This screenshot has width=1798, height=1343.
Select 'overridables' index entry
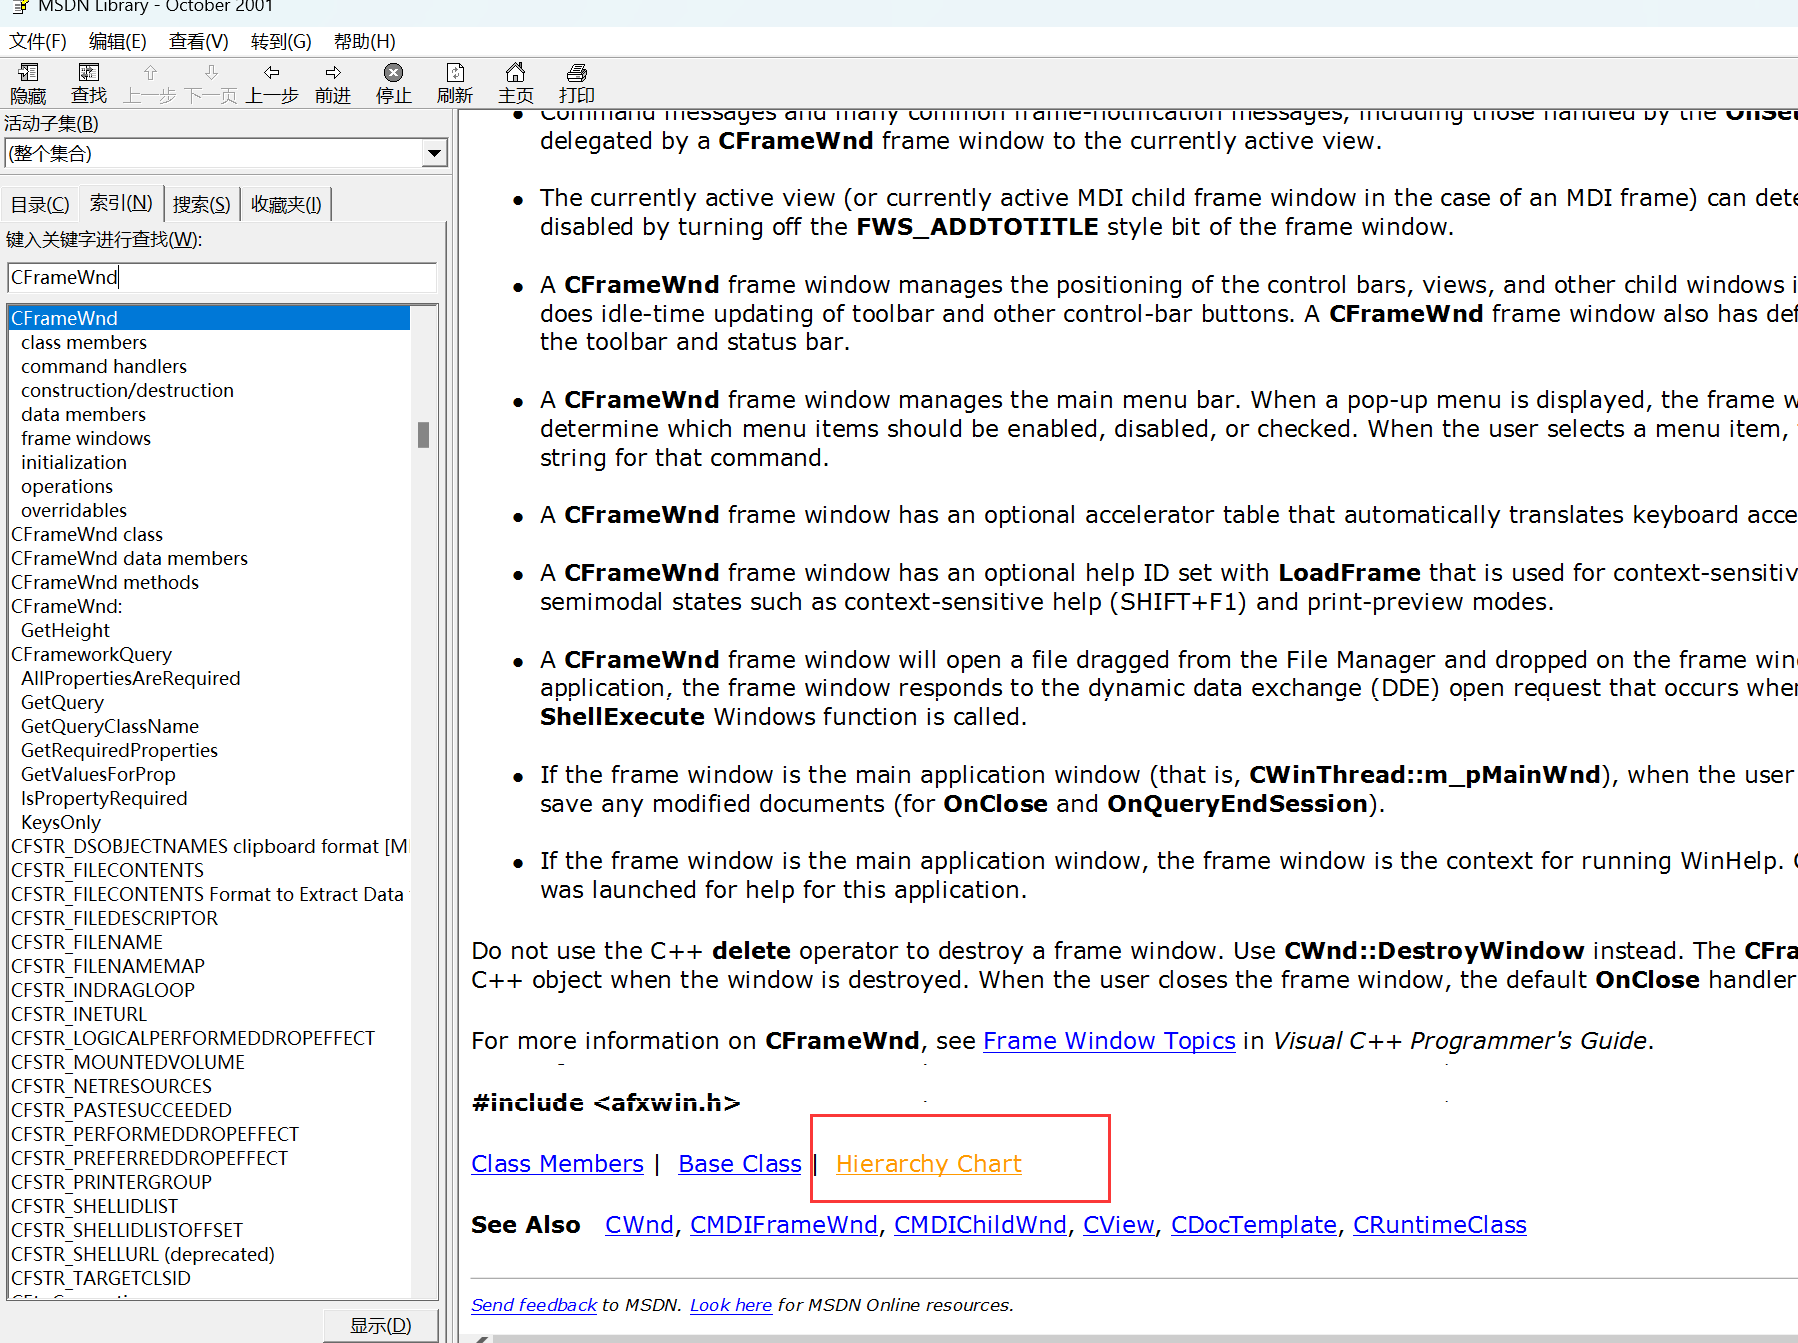pyautogui.click(x=74, y=510)
